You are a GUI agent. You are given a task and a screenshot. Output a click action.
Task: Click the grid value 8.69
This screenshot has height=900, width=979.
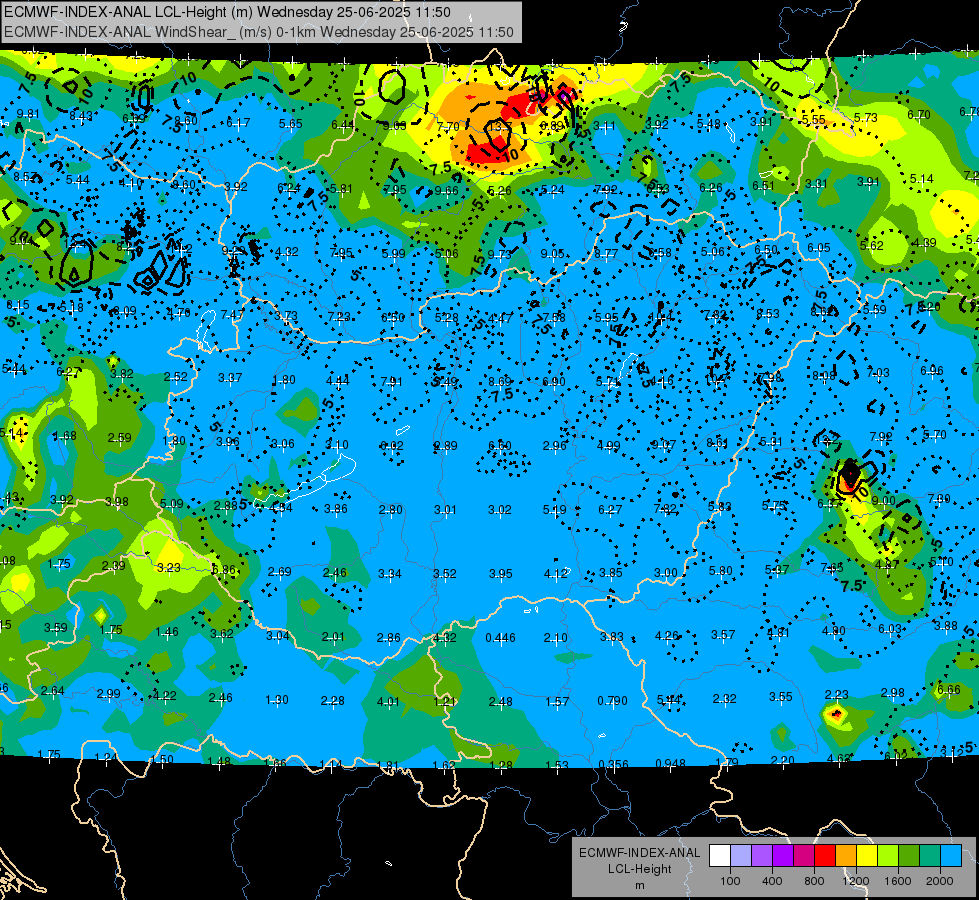(x=500, y=381)
